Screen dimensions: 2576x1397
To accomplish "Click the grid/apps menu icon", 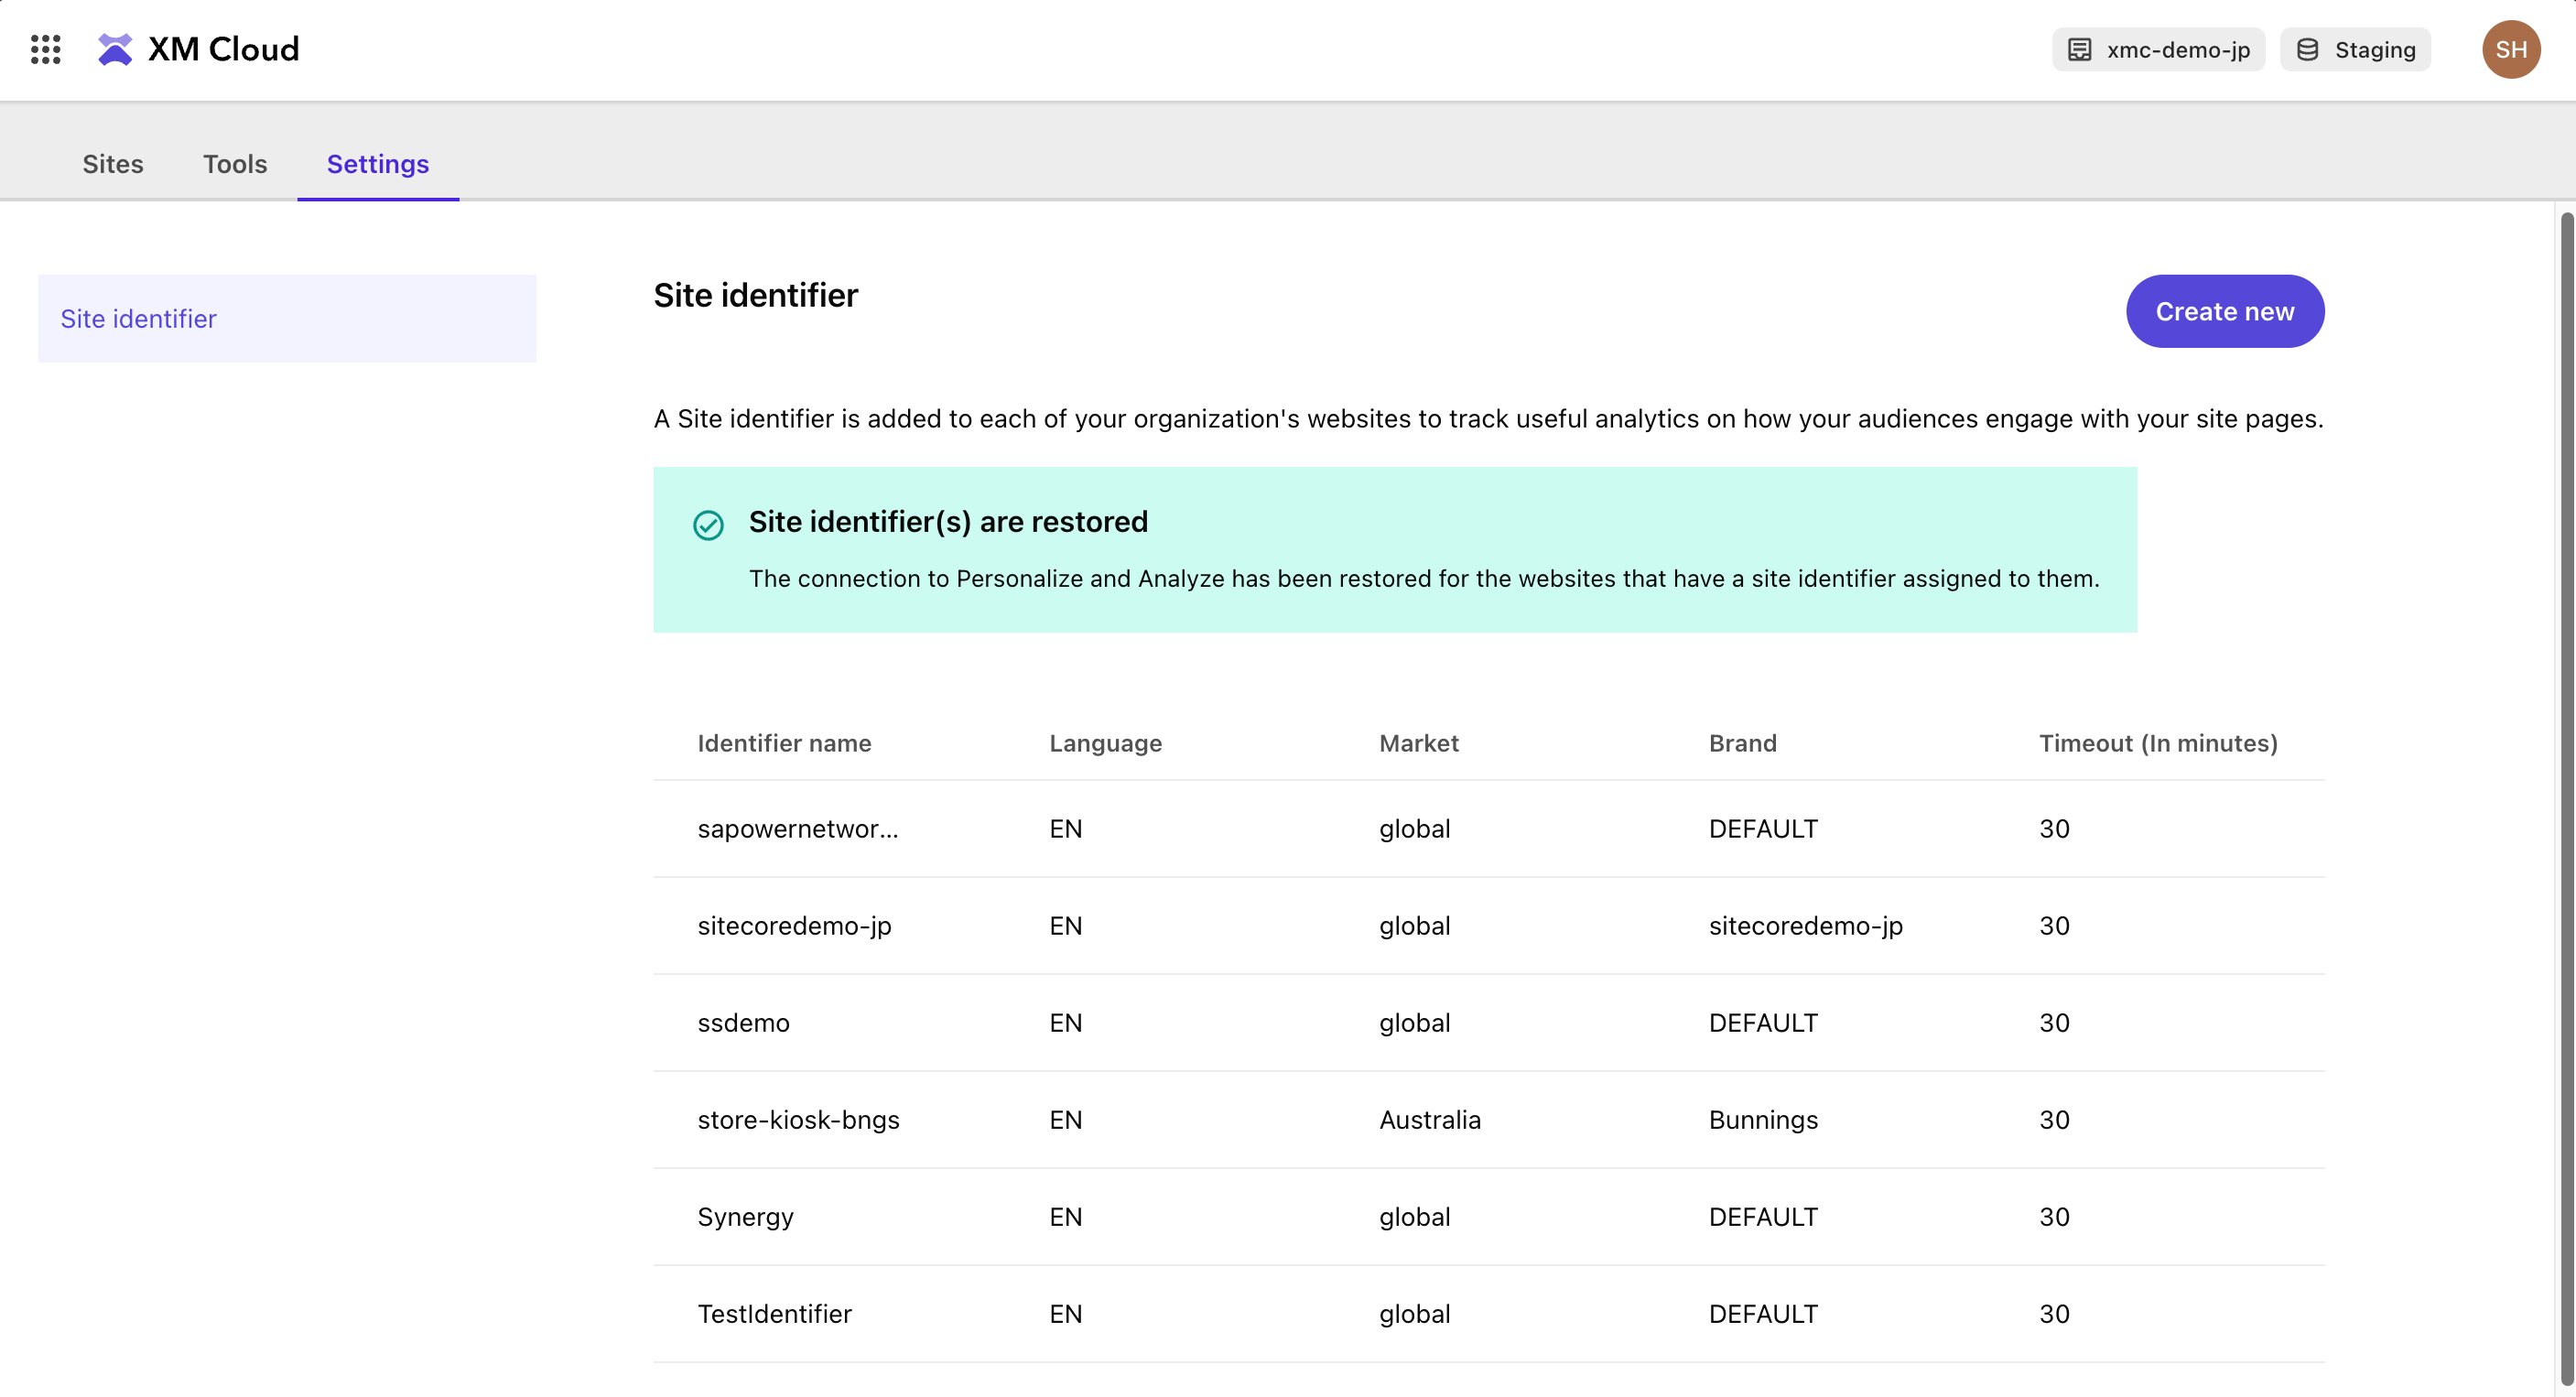I will click(45, 49).
